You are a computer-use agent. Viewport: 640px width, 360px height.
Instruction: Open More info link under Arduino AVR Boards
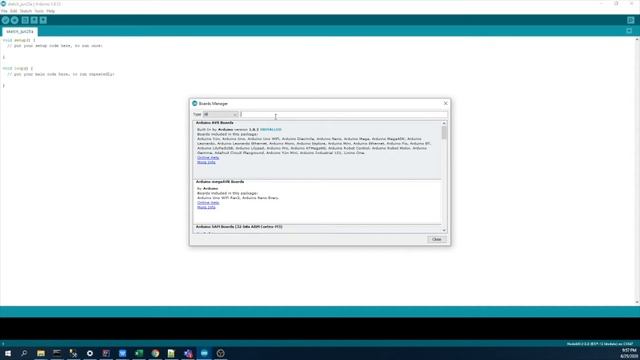pos(206,162)
